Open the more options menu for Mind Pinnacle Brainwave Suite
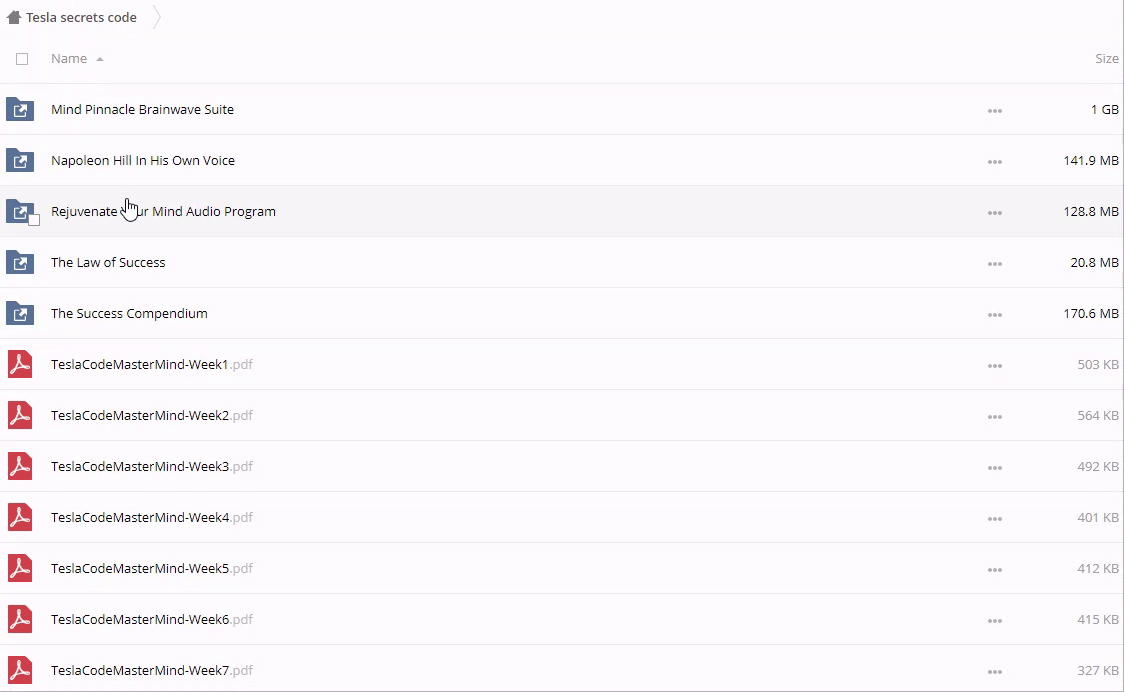Screen dimensions: 1124x692 click(x=994, y=111)
